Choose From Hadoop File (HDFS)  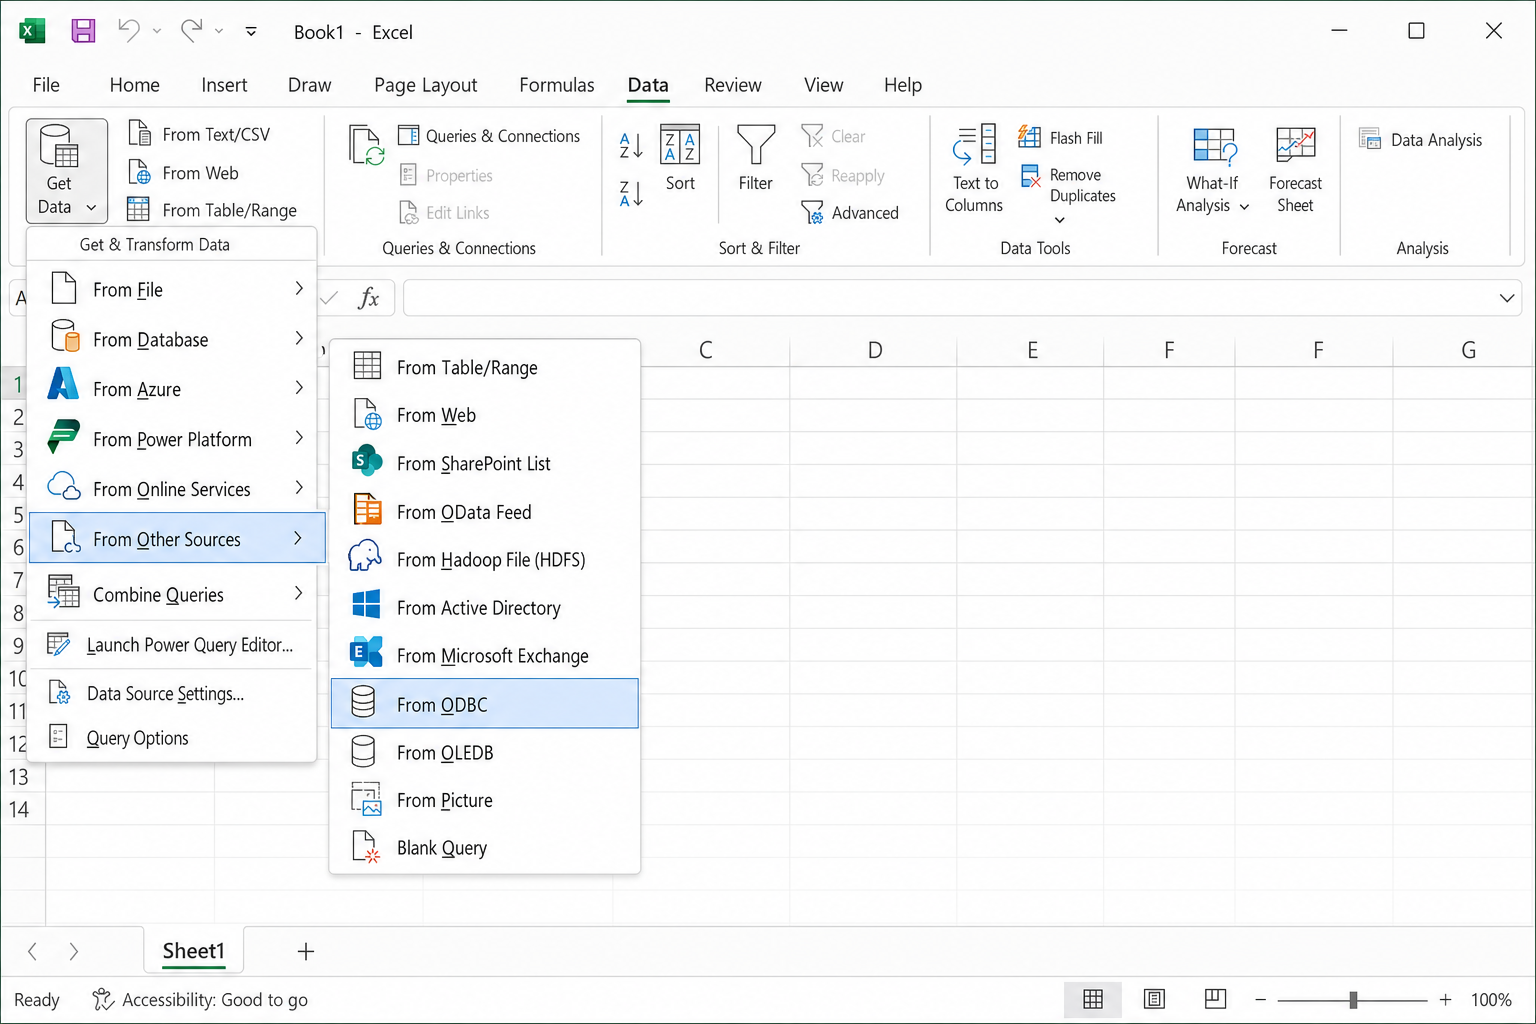(x=484, y=560)
